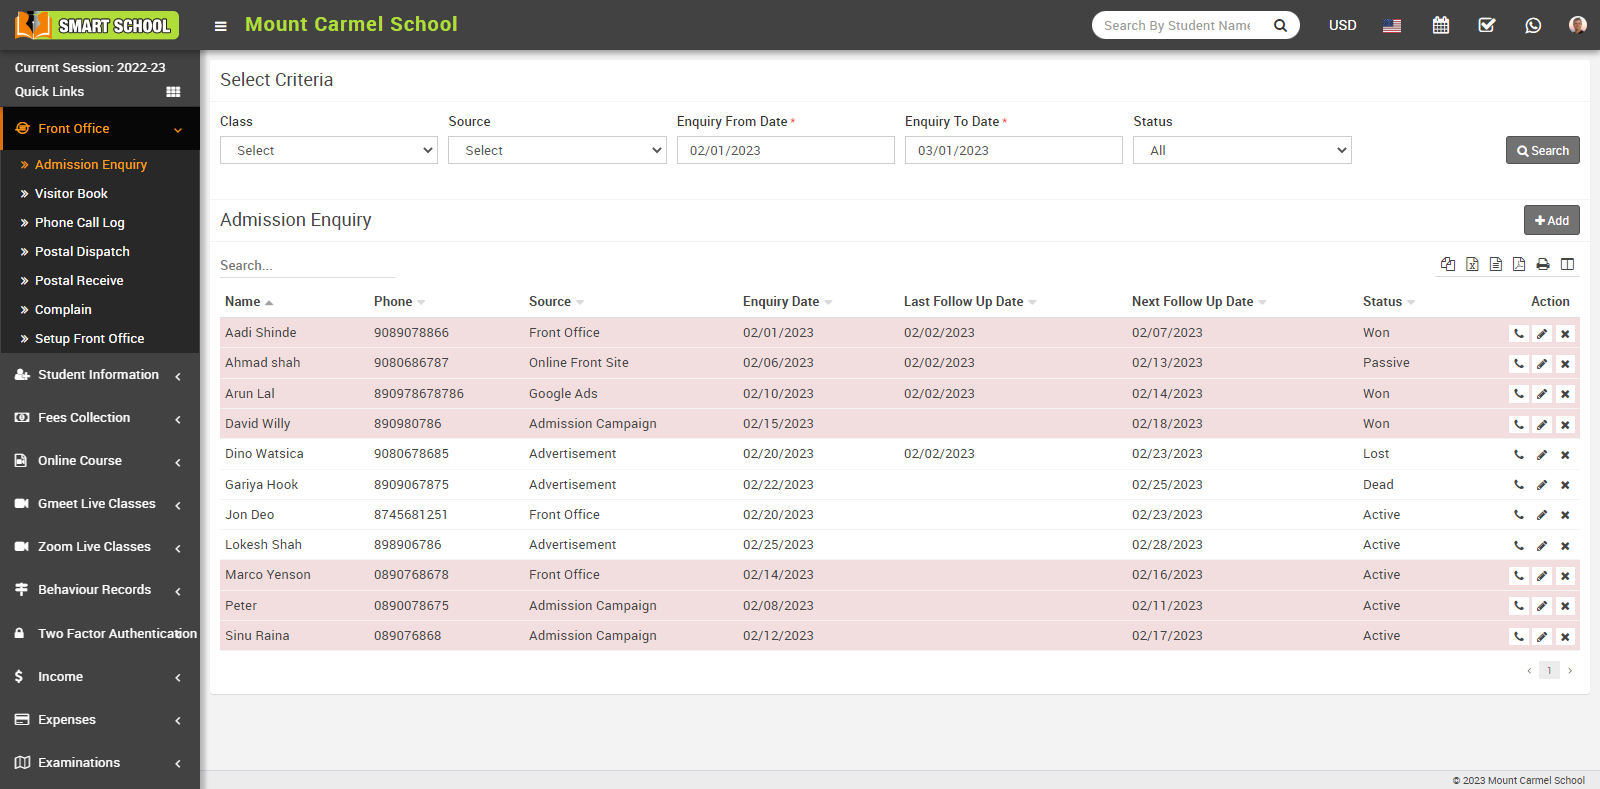Export enquiry table as PDF
1600x789 pixels.
(1519, 264)
